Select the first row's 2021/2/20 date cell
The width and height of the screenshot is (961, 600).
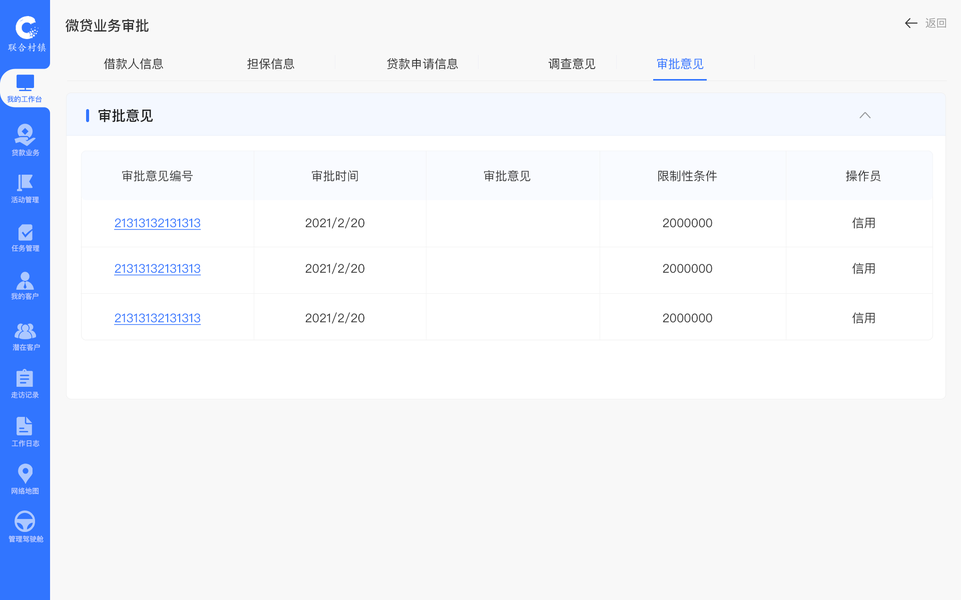[335, 223]
